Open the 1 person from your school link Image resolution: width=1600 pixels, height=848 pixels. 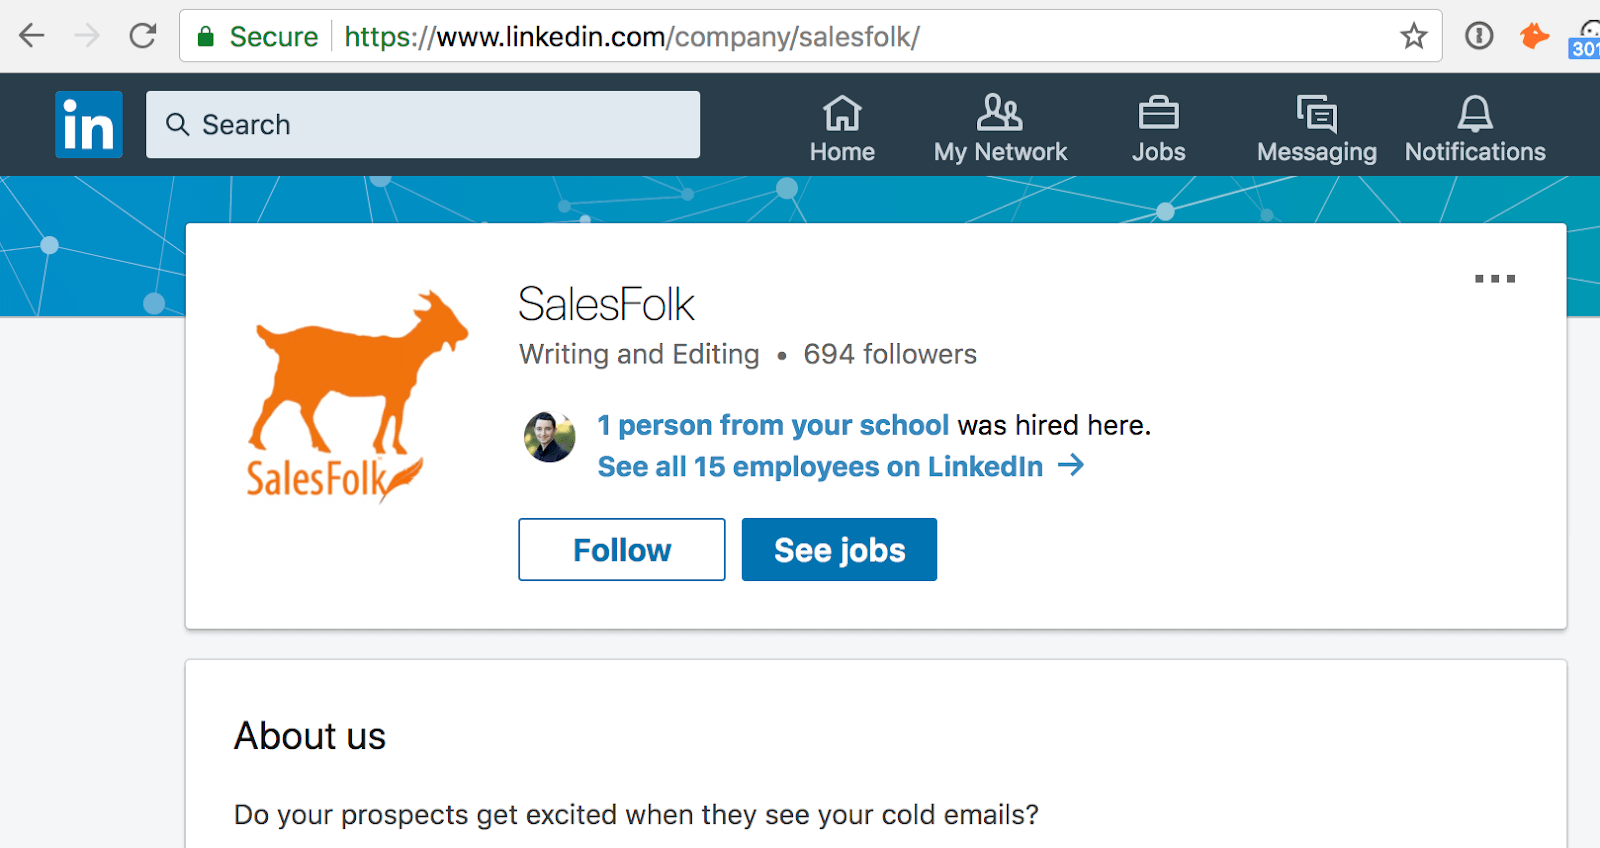[772, 425]
